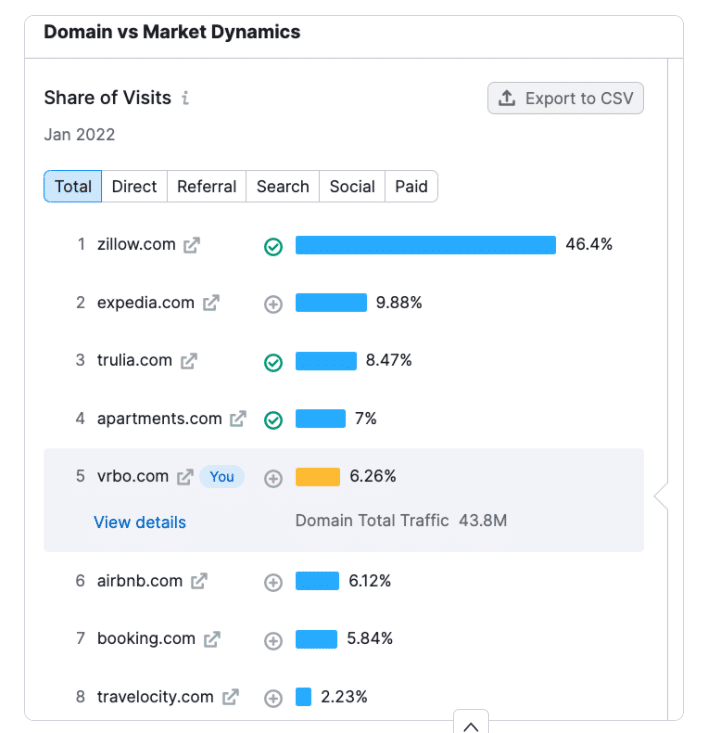719x733 pixels.
Task: Open View details link for vrbo.com
Action: tap(140, 522)
